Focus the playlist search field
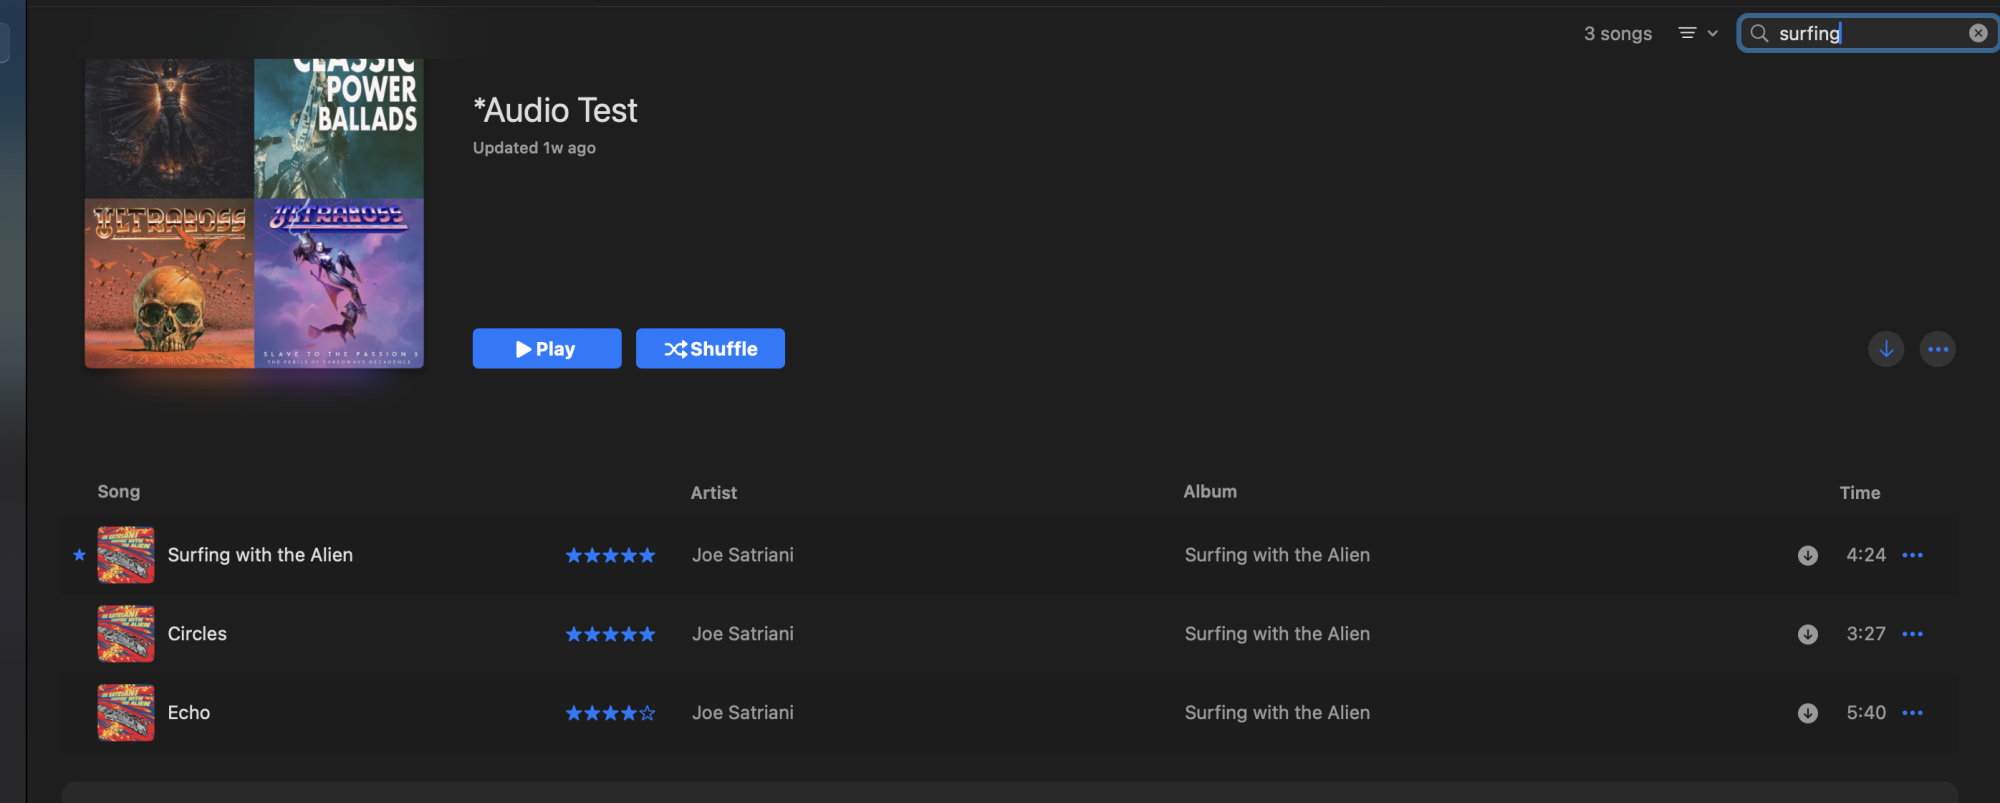 pyautogui.click(x=1868, y=33)
